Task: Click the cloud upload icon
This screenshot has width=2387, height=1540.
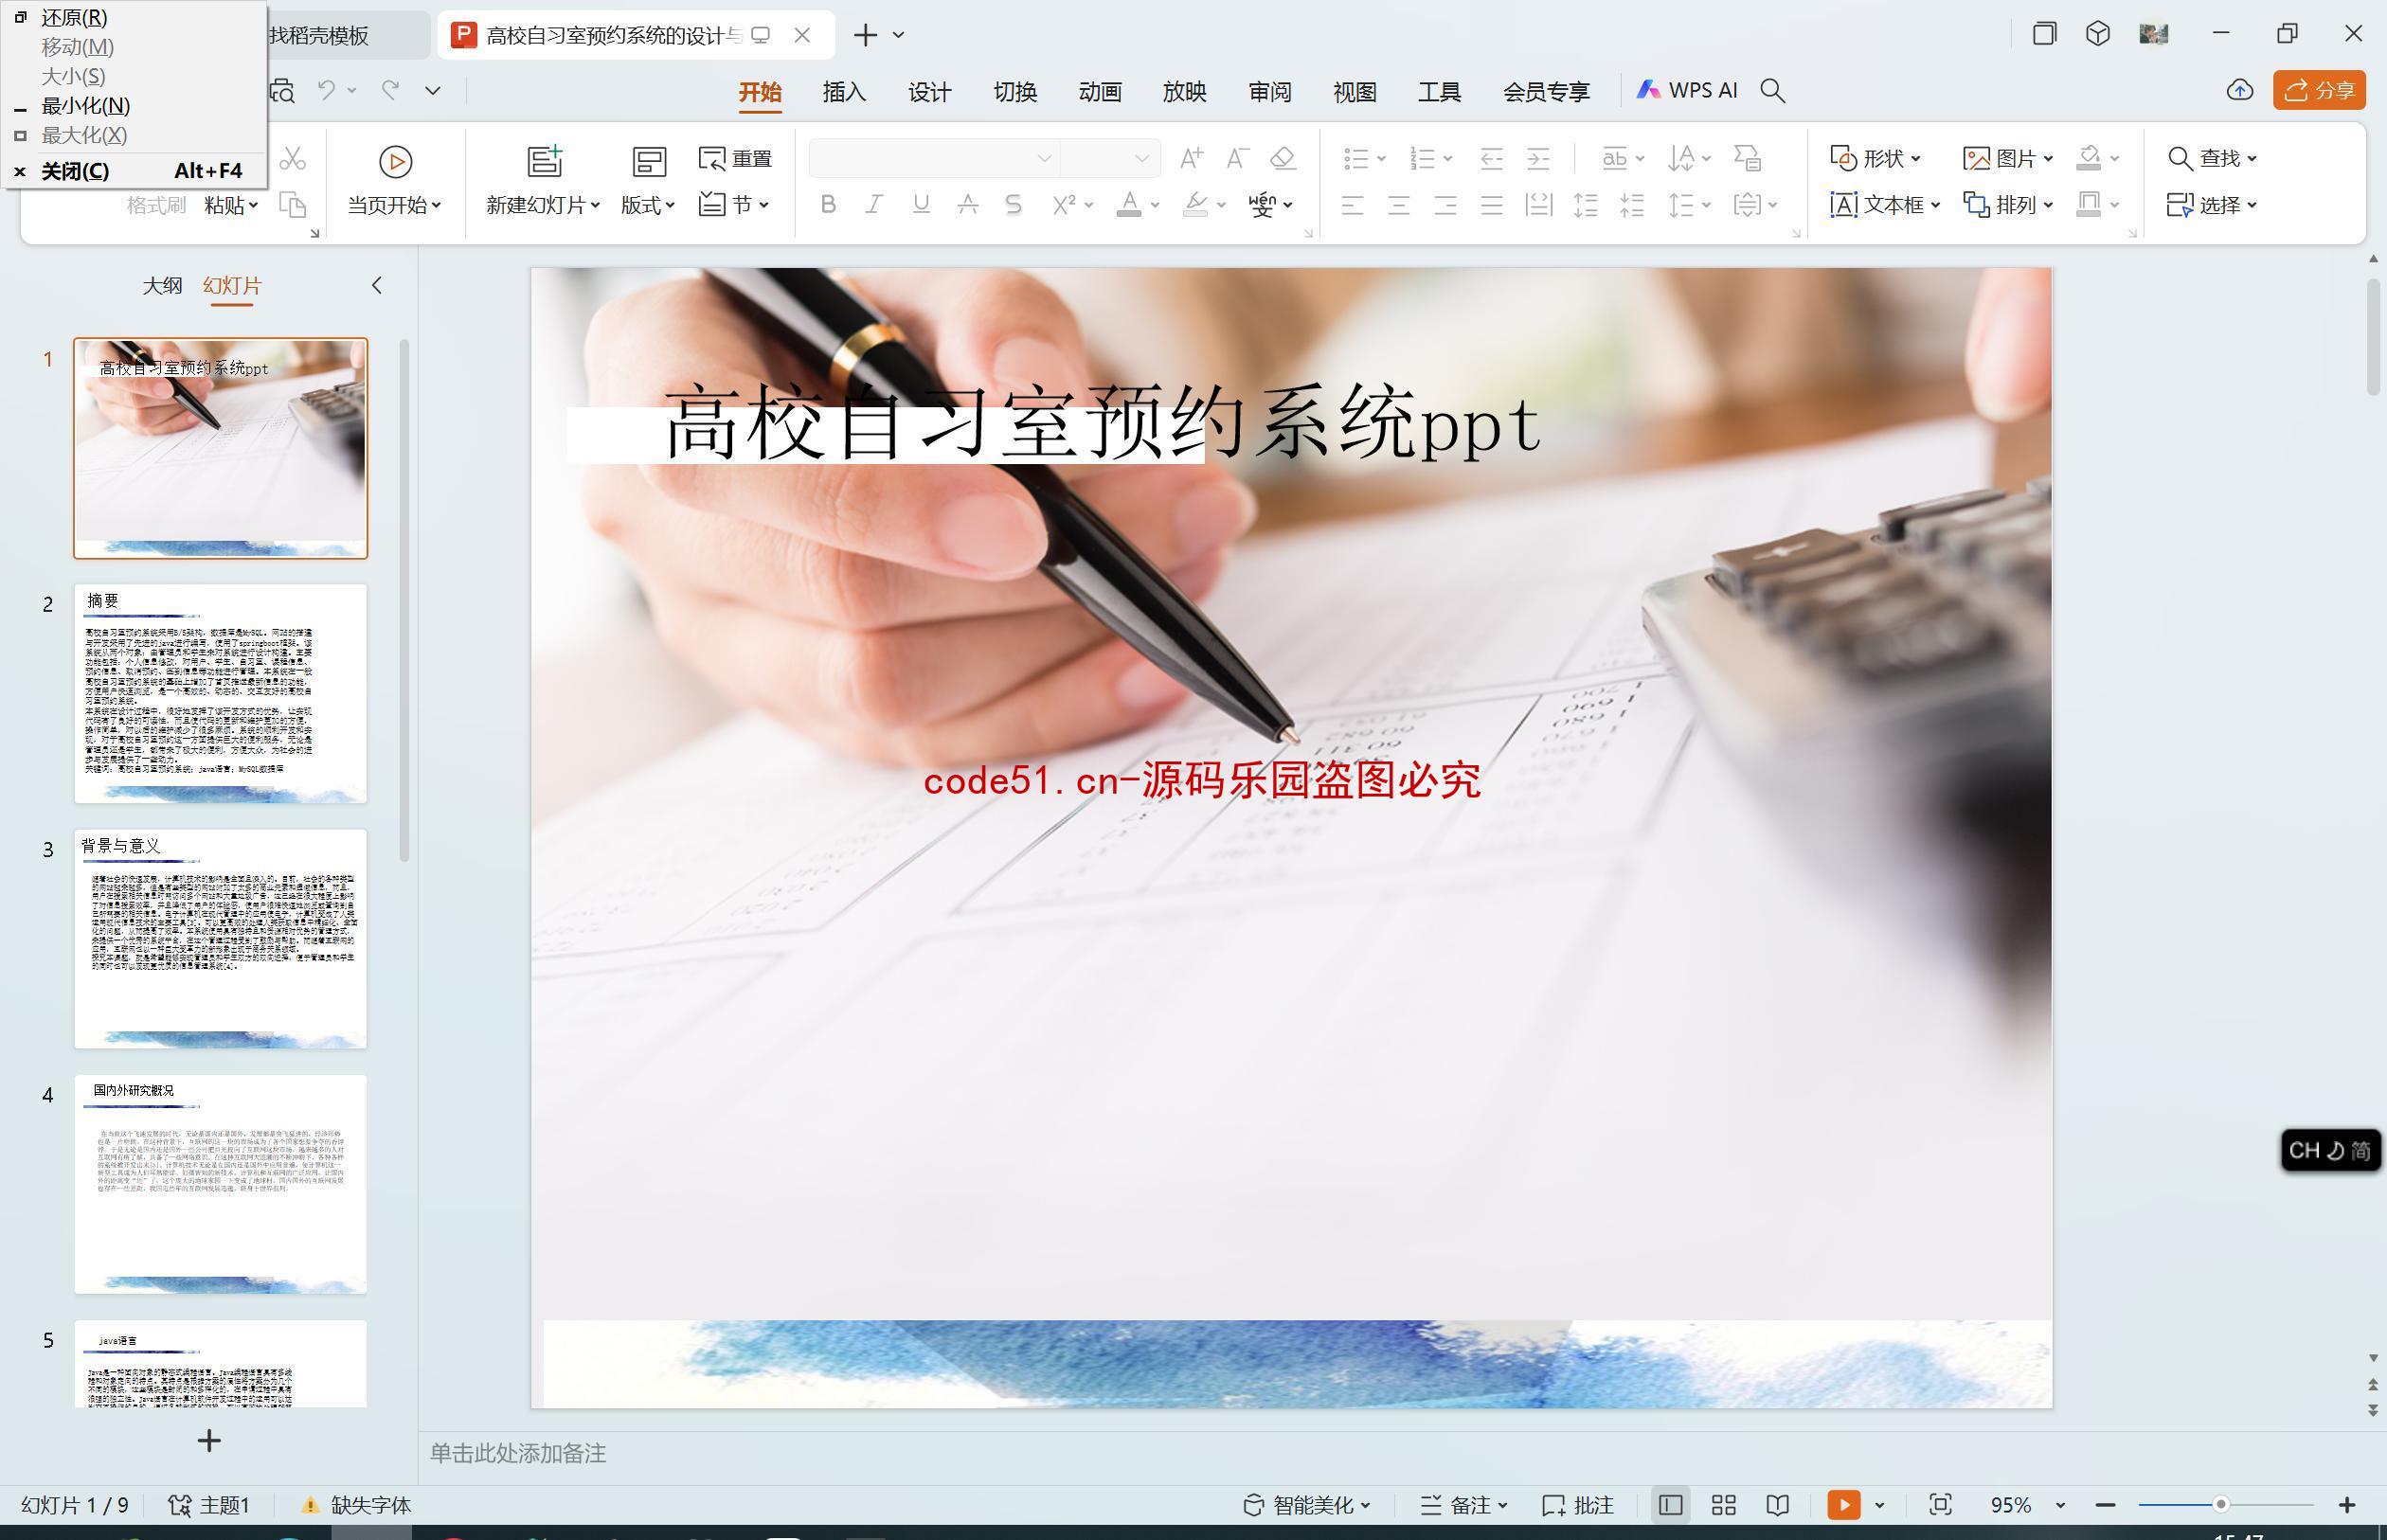Action: pyautogui.click(x=2240, y=91)
